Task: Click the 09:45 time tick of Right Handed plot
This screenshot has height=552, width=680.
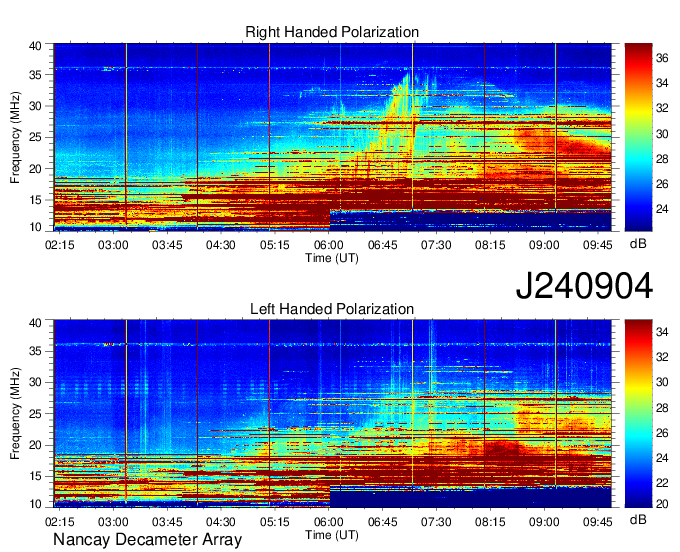Action: point(598,245)
